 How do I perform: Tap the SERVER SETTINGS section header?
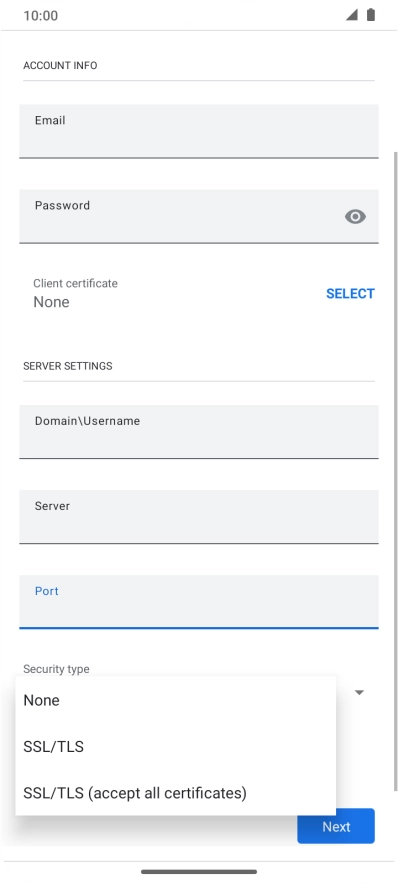(68, 366)
